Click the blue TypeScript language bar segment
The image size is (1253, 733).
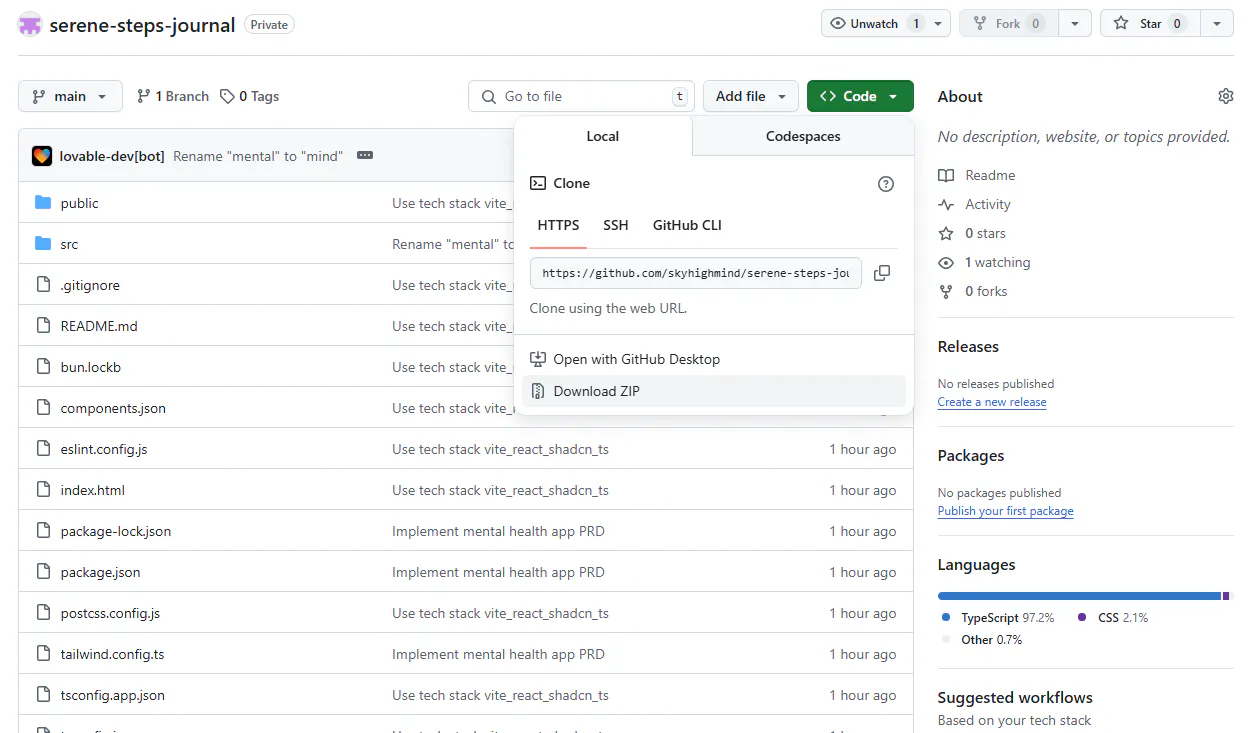(1079, 596)
